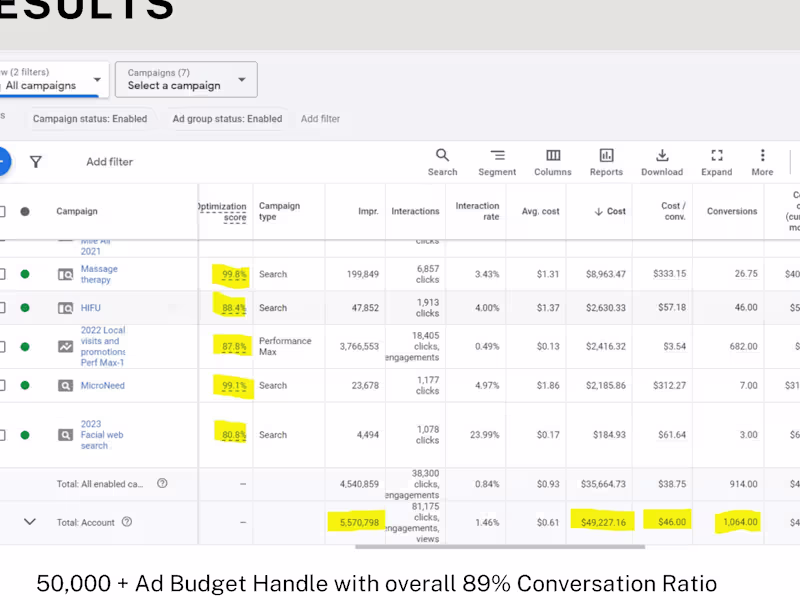This screenshot has width=800, height=600.
Task: Click Campaign status: Enabled filter chip
Action: point(90,119)
